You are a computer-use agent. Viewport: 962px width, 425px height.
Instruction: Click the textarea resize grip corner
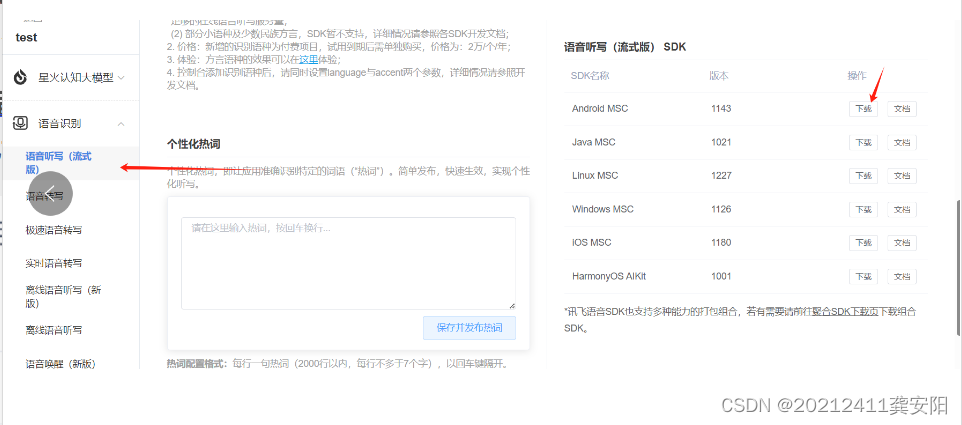tap(512, 305)
